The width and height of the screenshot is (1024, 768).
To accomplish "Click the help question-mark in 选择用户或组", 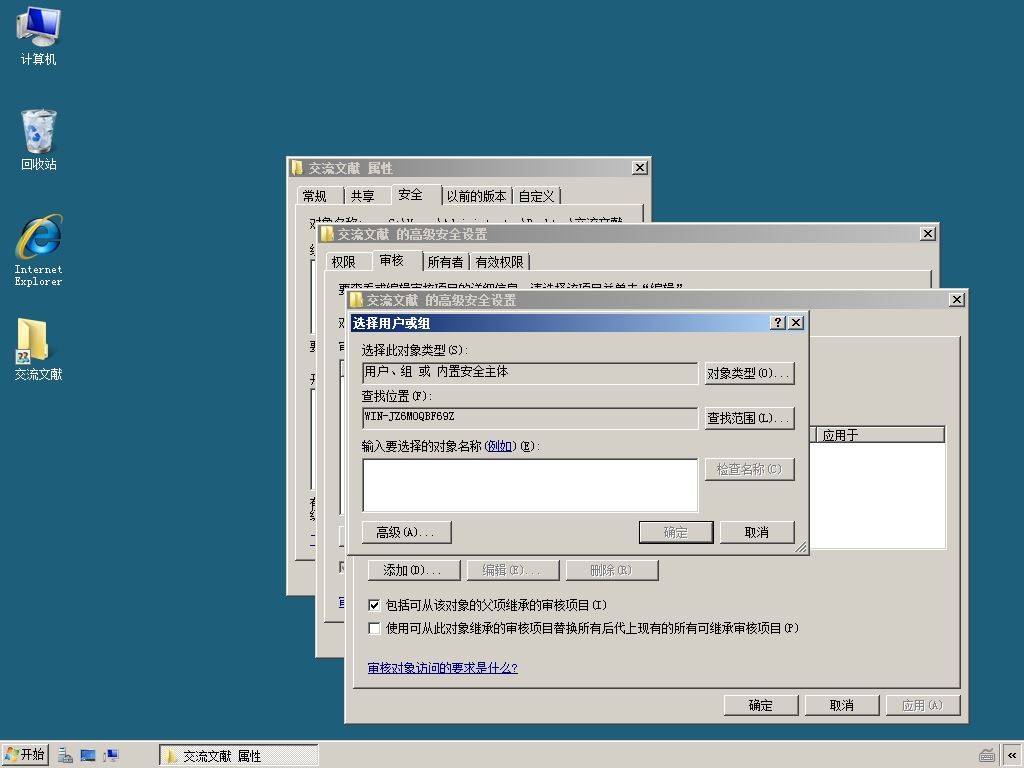I will pyautogui.click(x=777, y=323).
